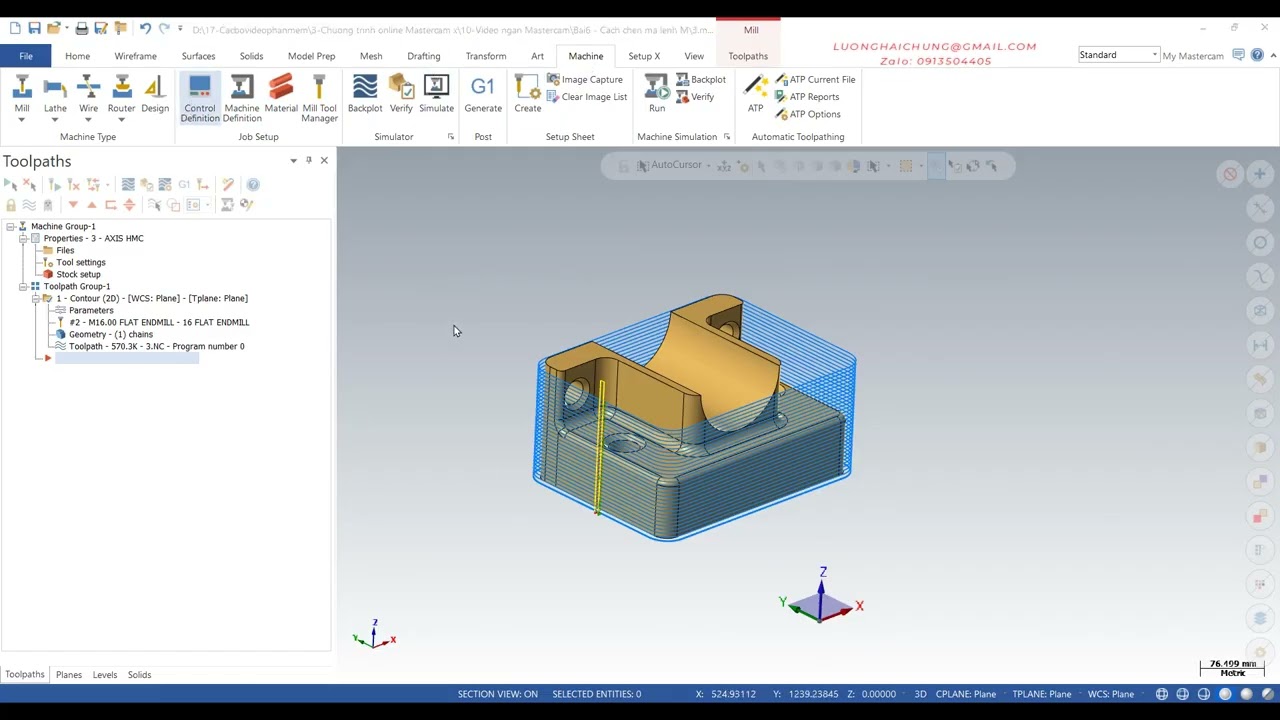Expand Lathe machine type dropdown arrow
1280x720 pixels.
tap(55, 120)
